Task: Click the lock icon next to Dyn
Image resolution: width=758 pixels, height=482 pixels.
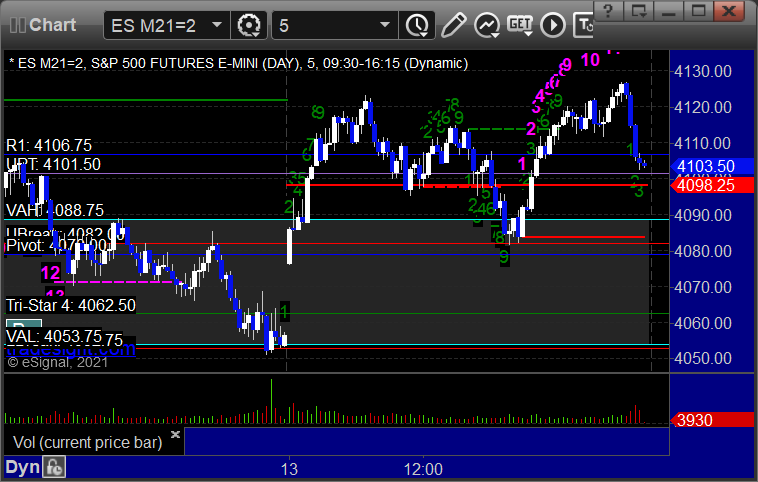Action: (54, 467)
